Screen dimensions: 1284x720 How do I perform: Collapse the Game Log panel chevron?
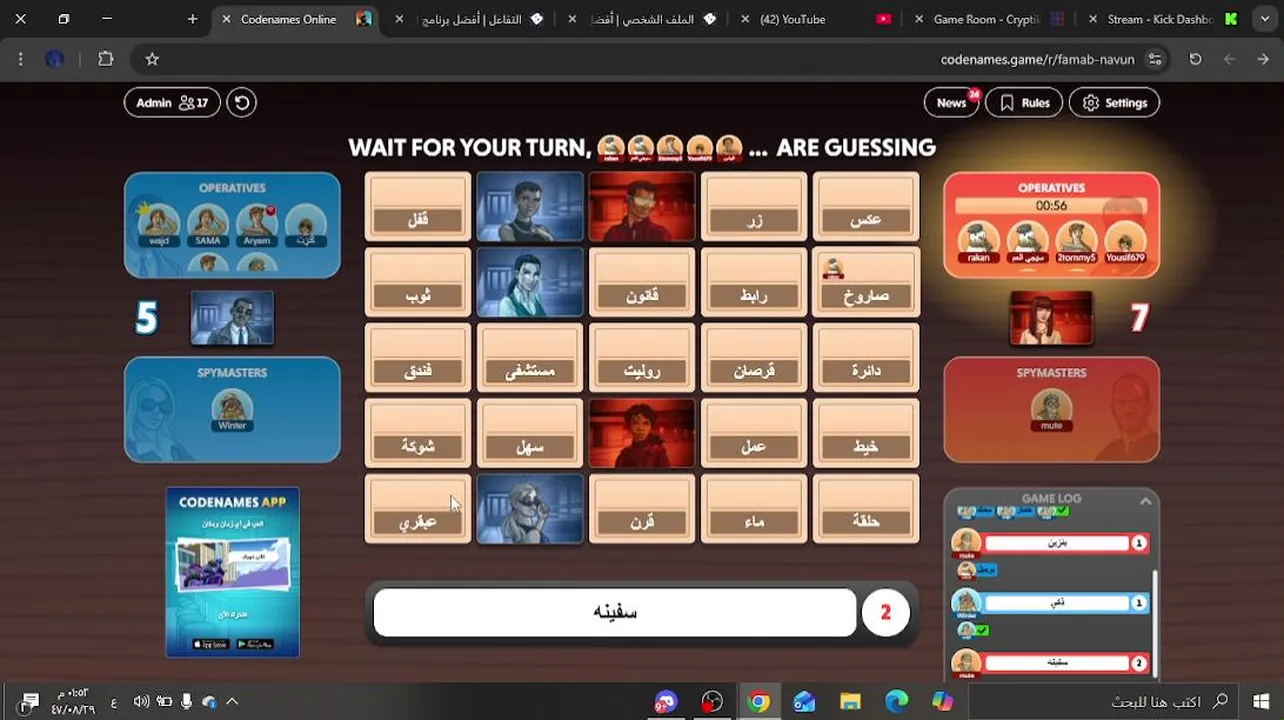[x=1145, y=501]
